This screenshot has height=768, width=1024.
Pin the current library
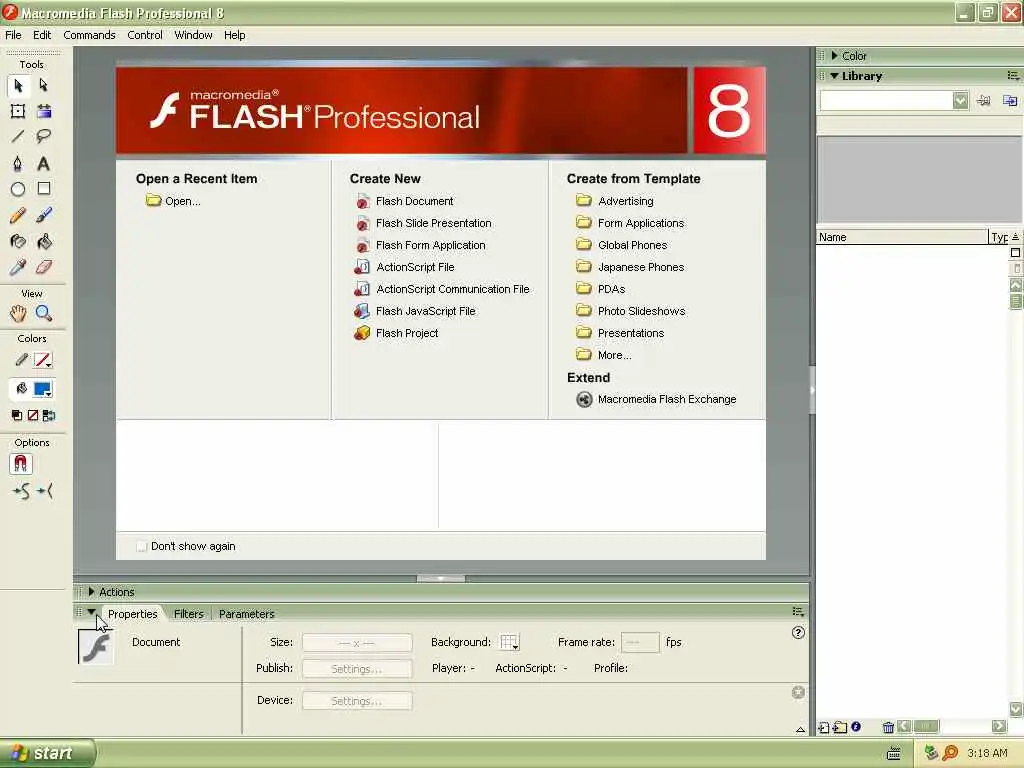pos(984,101)
